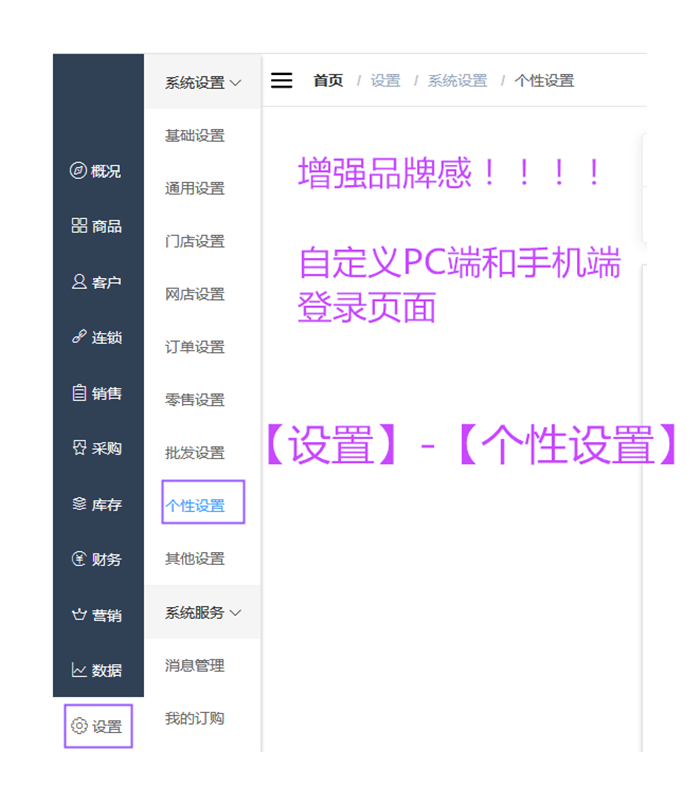
Task: Open 零售设置 submenu item
Action: 195,400
